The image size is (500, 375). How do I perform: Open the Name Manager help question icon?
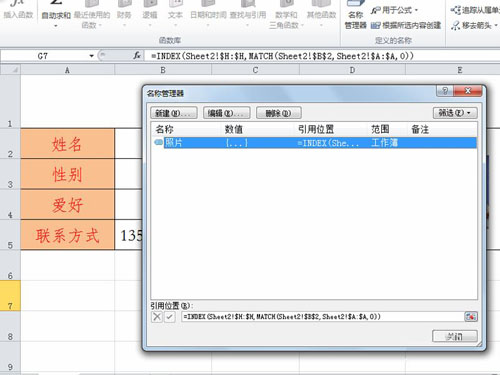(445, 91)
